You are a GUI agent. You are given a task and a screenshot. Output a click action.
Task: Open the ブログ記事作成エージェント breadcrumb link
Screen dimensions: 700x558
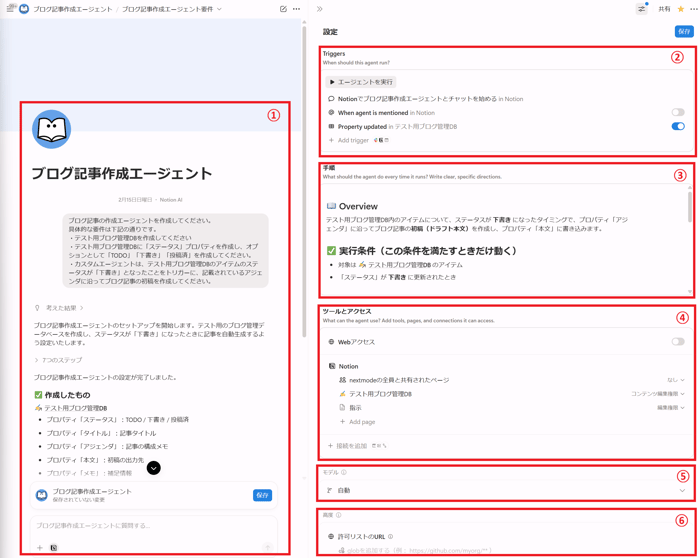72,9
